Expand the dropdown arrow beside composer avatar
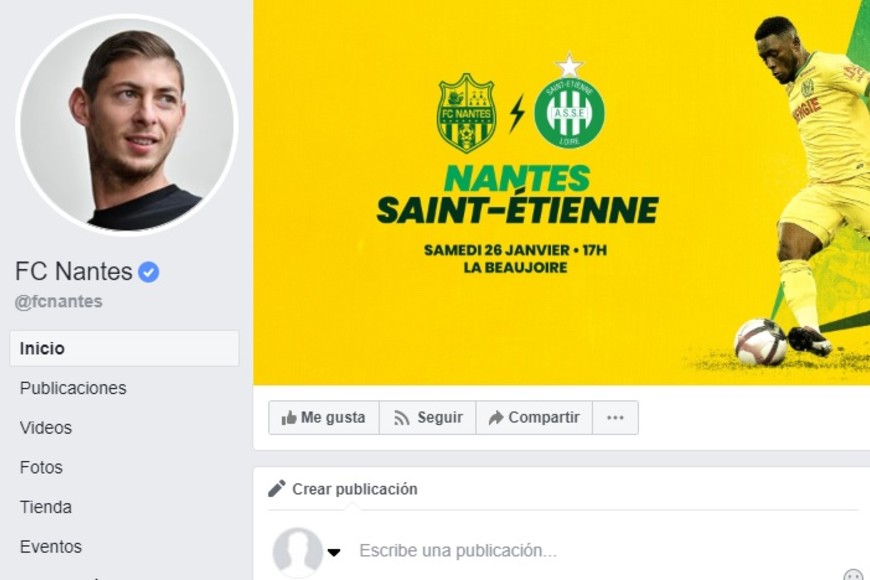Image resolution: width=870 pixels, height=580 pixels. (x=334, y=552)
